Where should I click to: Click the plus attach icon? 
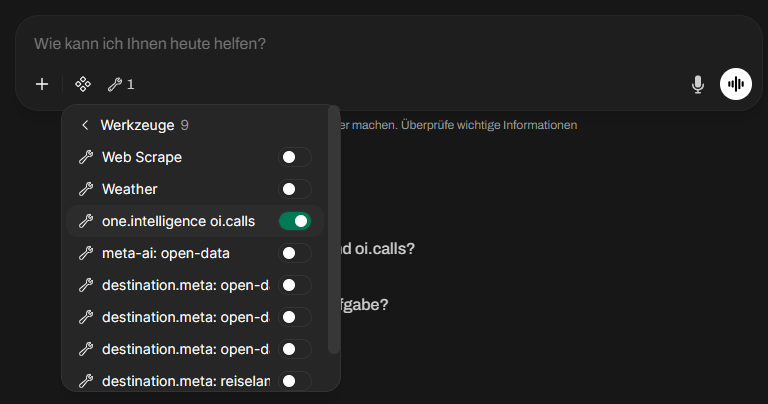[x=41, y=85]
